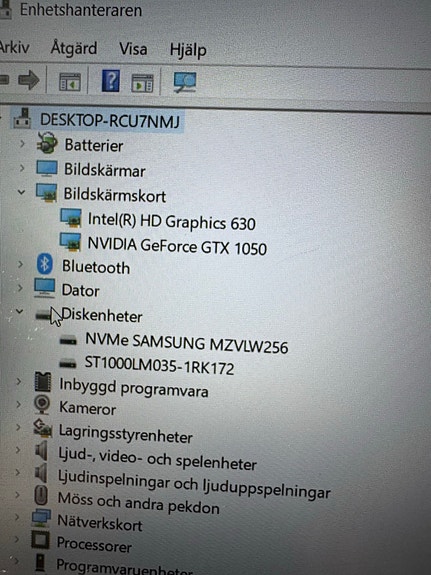Collapse the Bildskärmskort node
The width and height of the screenshot is (431, 575).
pos(21,192)
